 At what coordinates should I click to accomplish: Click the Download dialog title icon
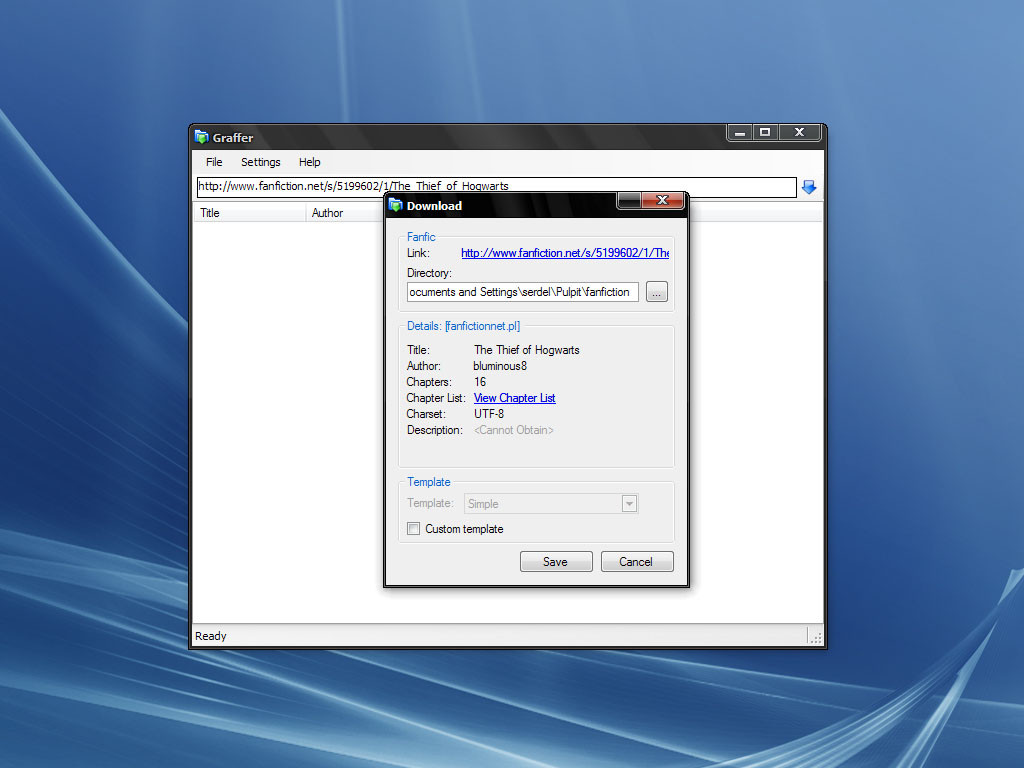(x=396, y=205)
